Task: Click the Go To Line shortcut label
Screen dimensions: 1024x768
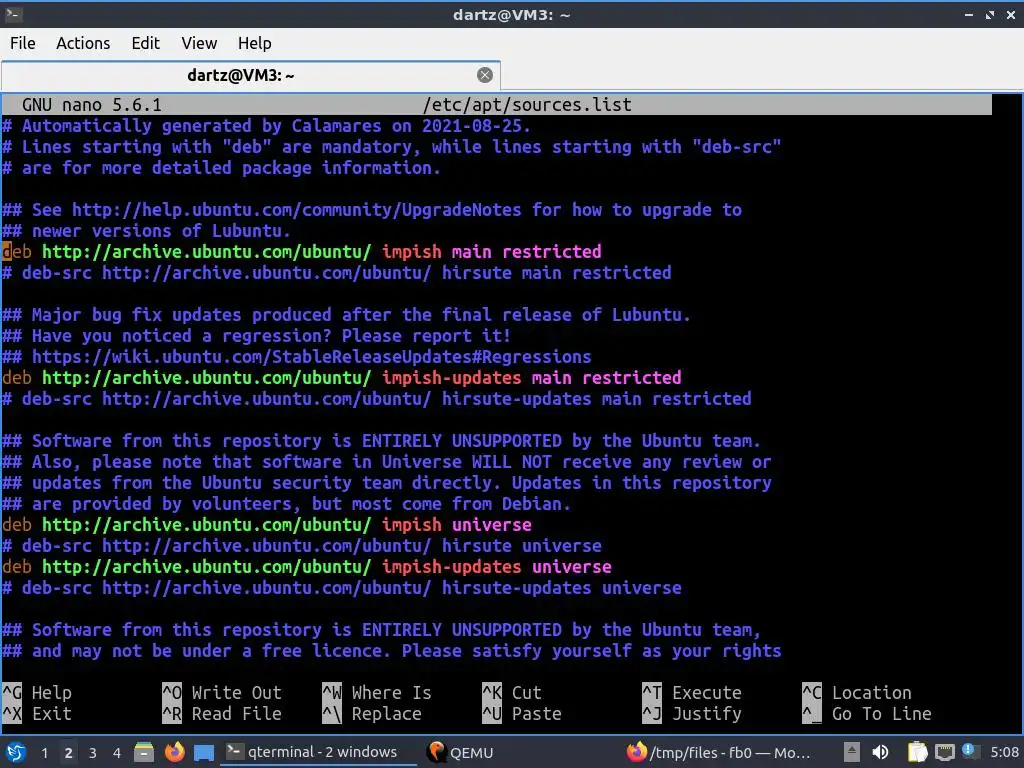Action: pyautogui.click(x=867, y=714)
